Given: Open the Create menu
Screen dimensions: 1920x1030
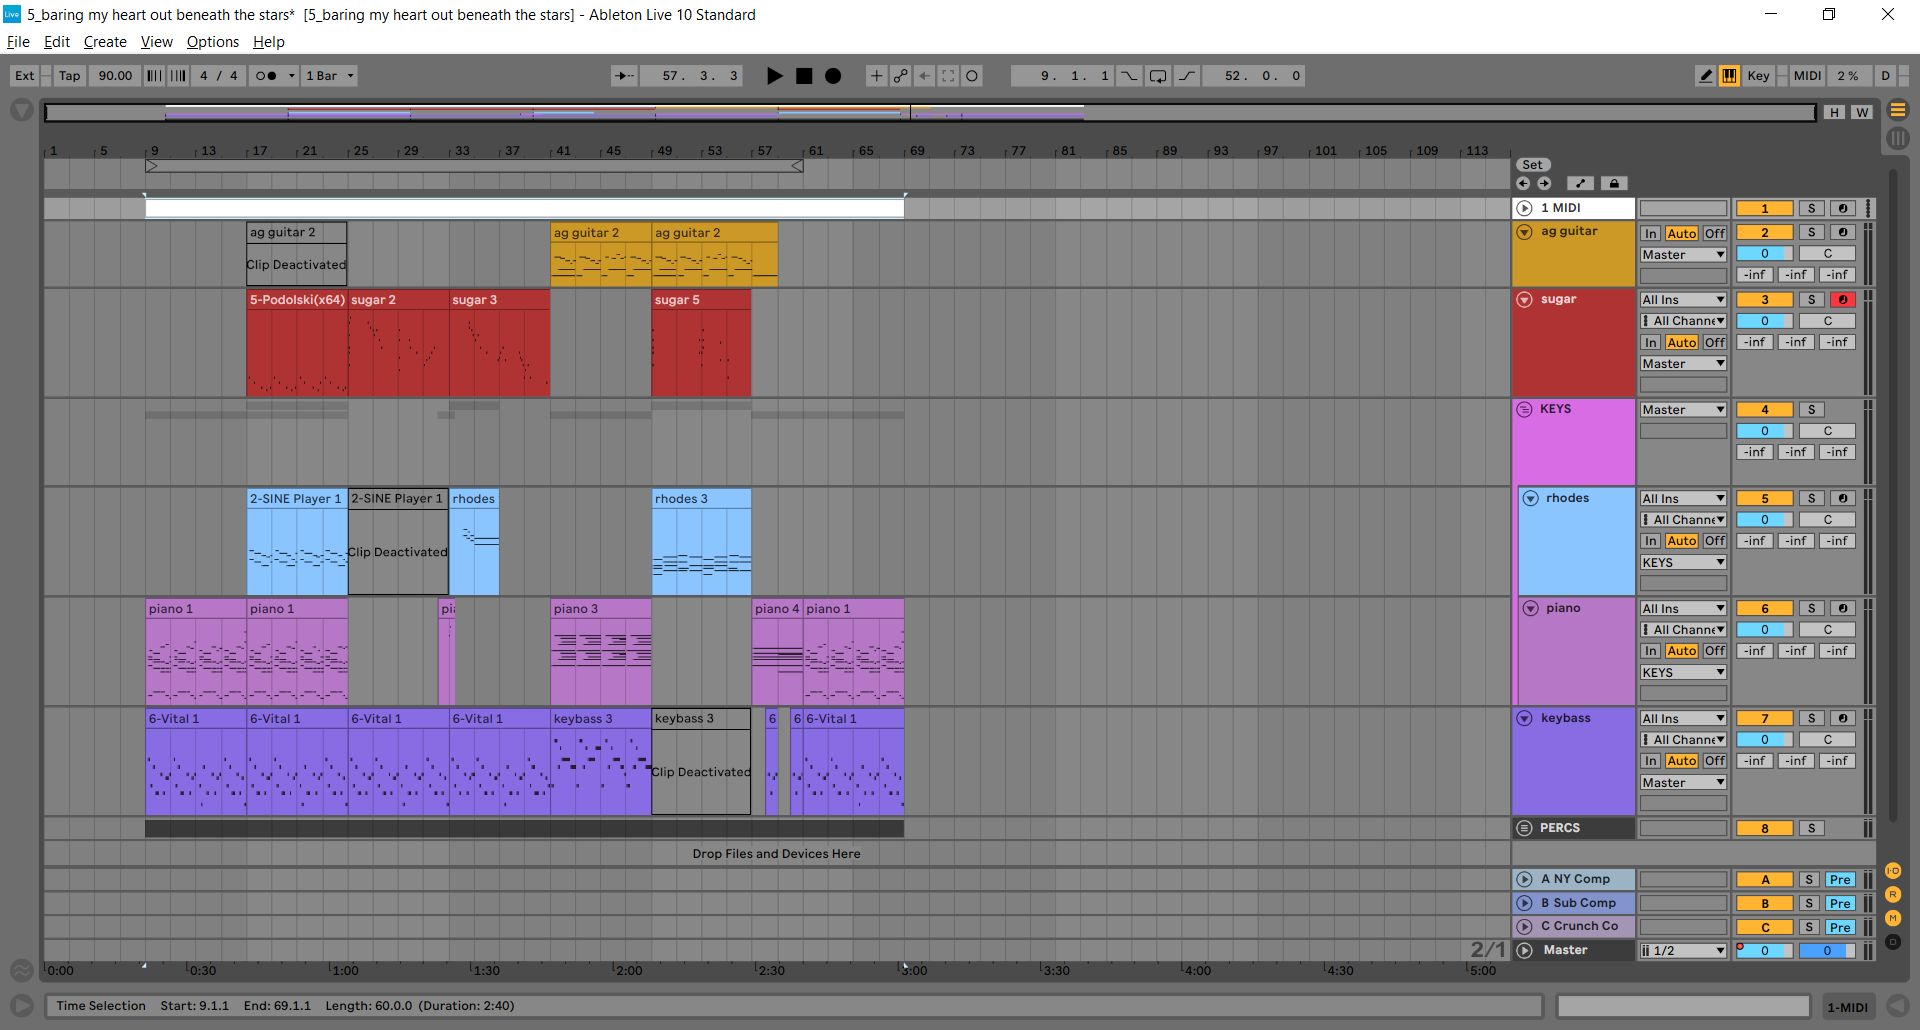Looking at the screenshot, I should coord(105,42).
